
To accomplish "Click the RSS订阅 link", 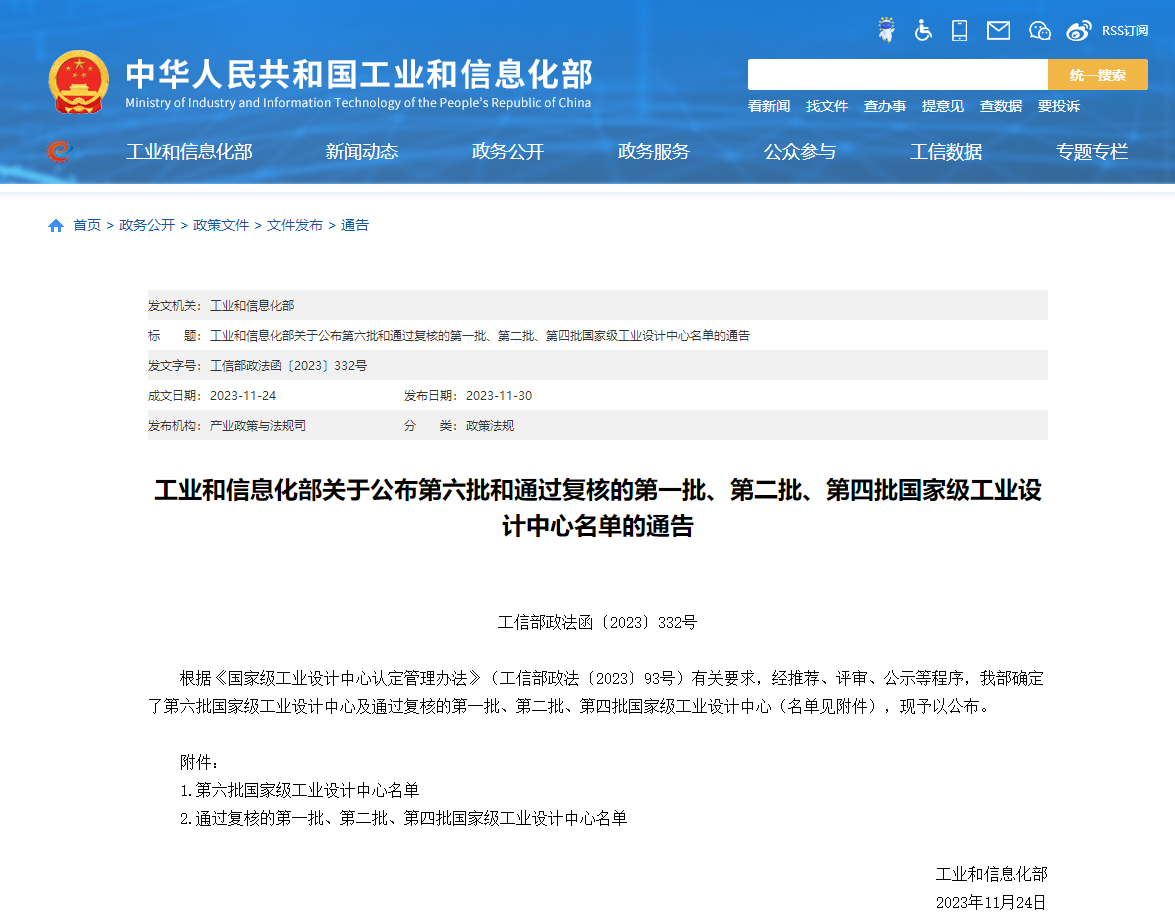I will (x=1125, y=30).
